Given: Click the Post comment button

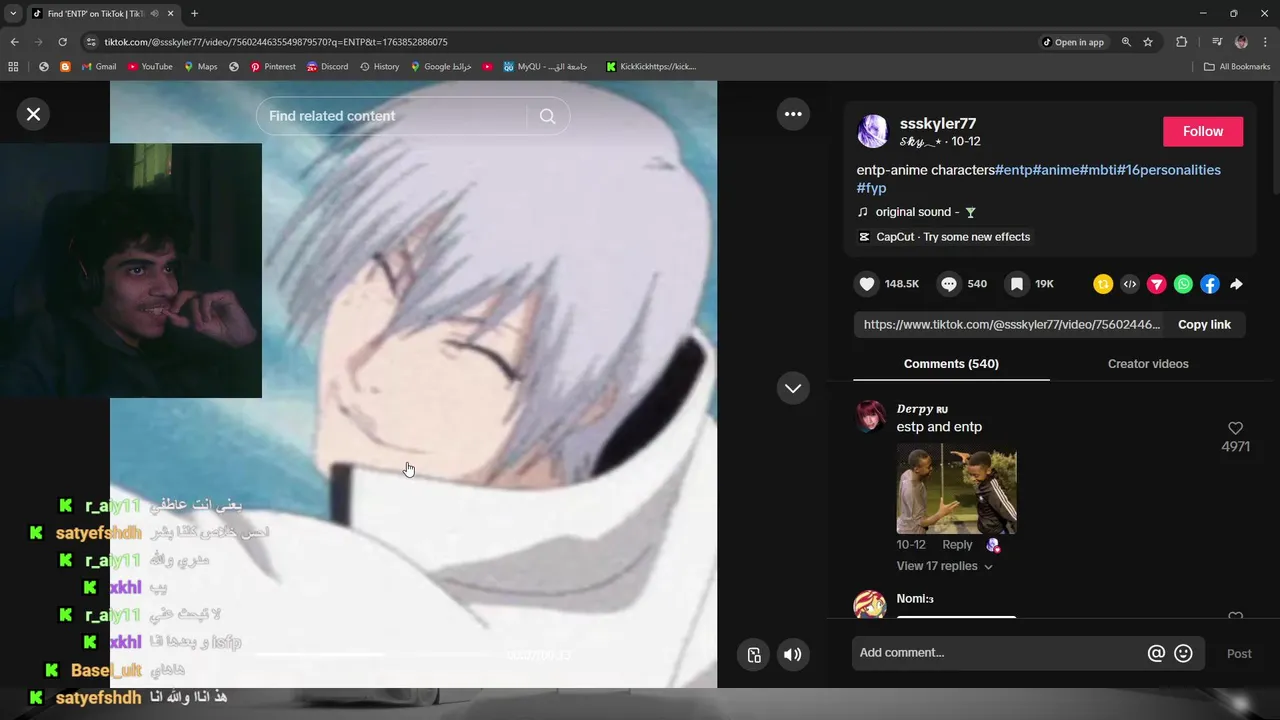Looking at the screenshot, I should click(1239, 654).
